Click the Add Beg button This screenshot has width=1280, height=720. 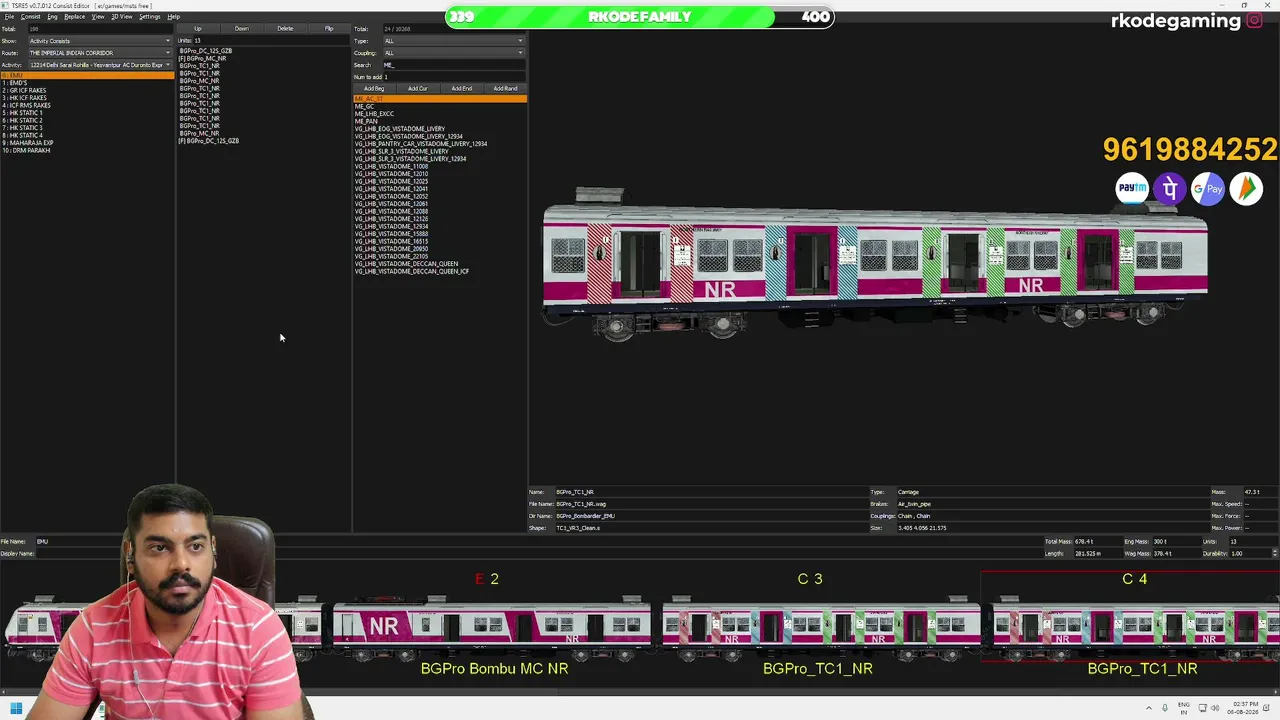coord(373,89)
